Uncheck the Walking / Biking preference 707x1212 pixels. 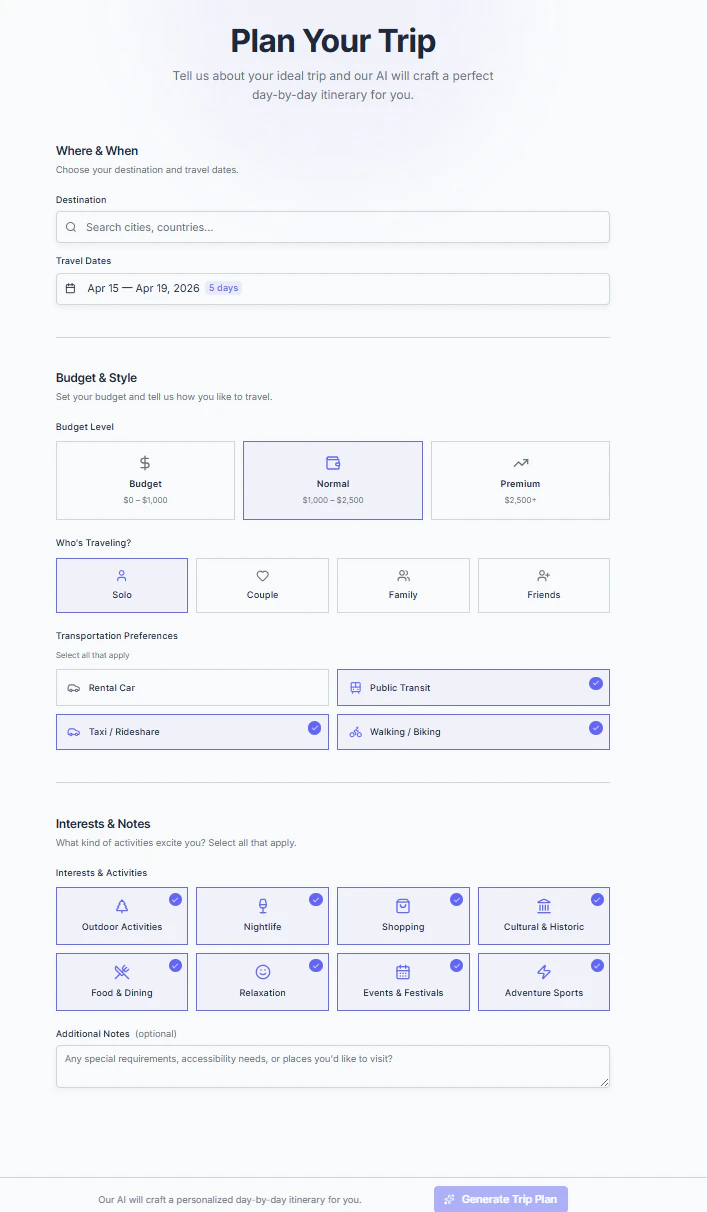473,731
